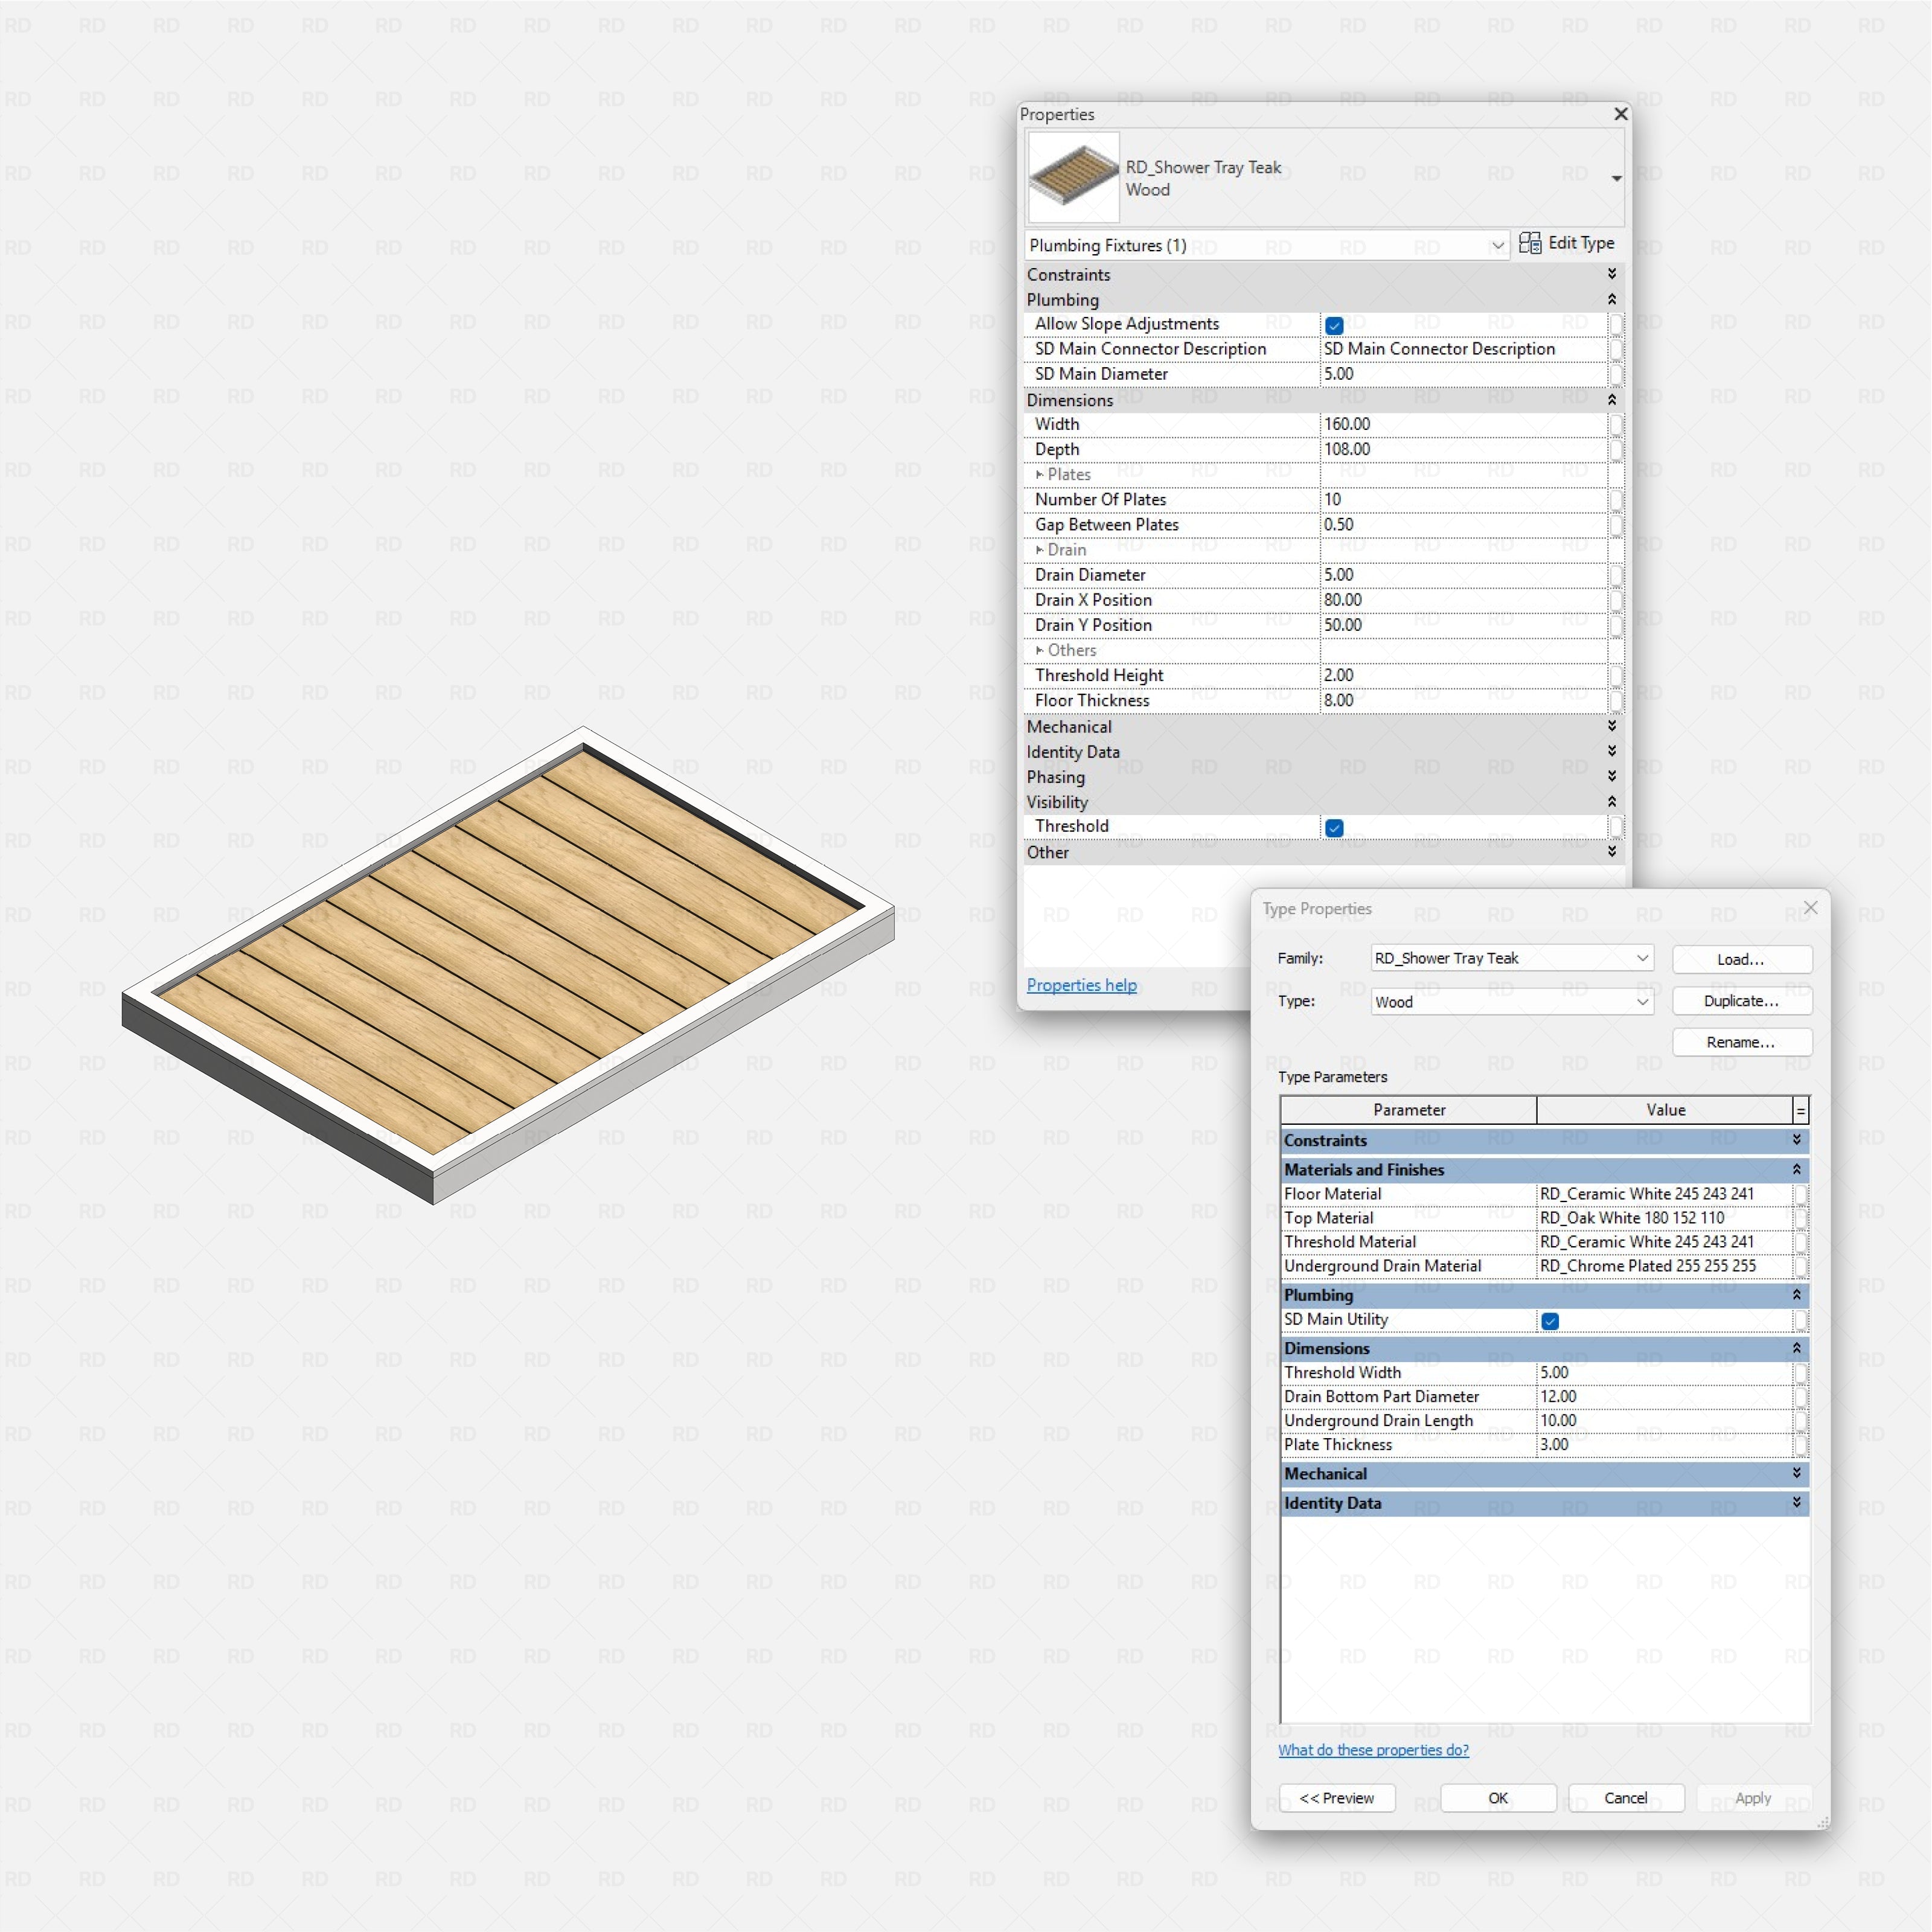Expand the Constraints section in Properties
The width and height of the screenshot is (1932, 1932).
pos(1612,274)
